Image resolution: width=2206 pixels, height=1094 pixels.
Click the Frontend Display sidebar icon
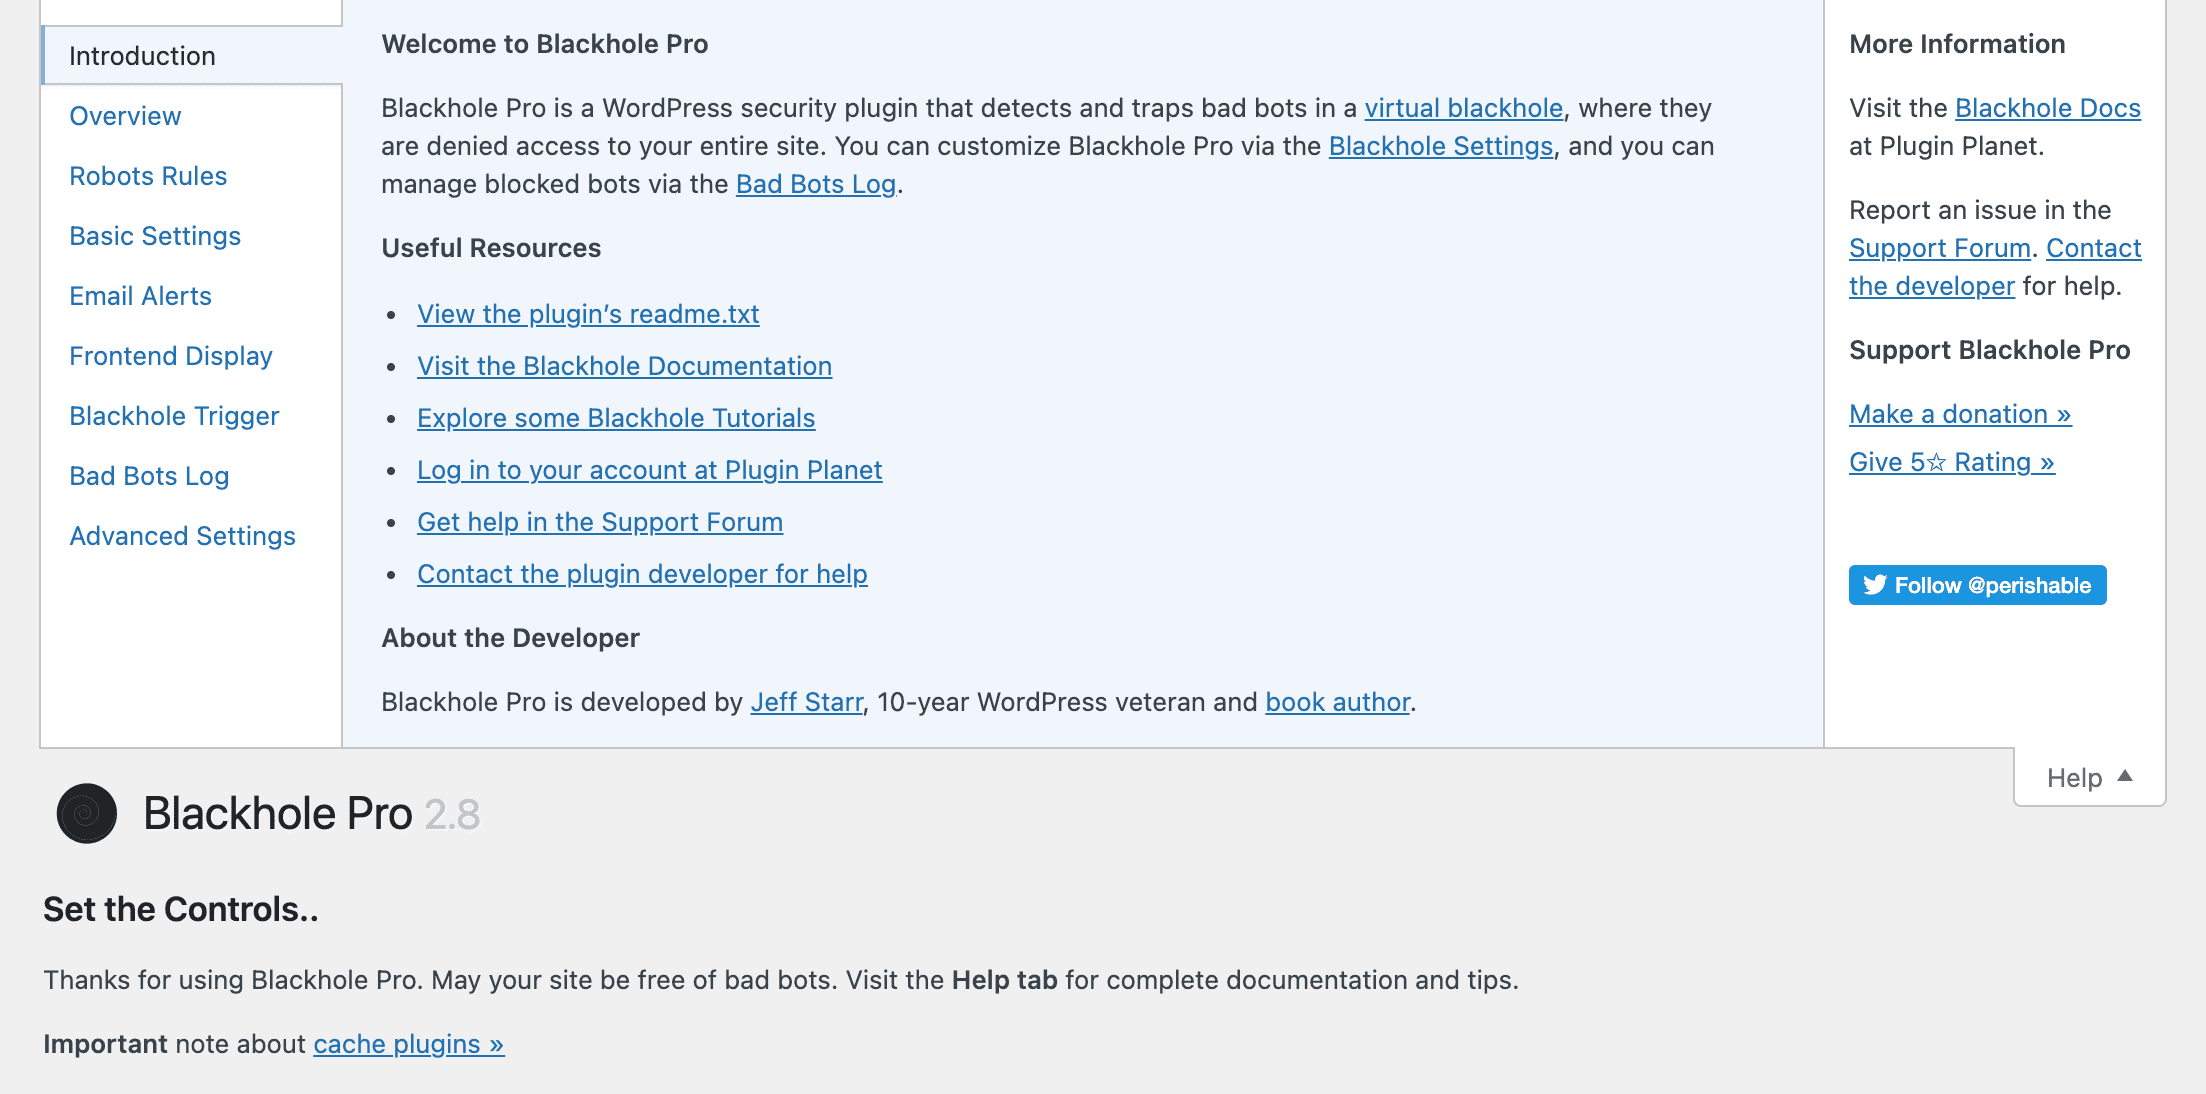pos(170,354)
